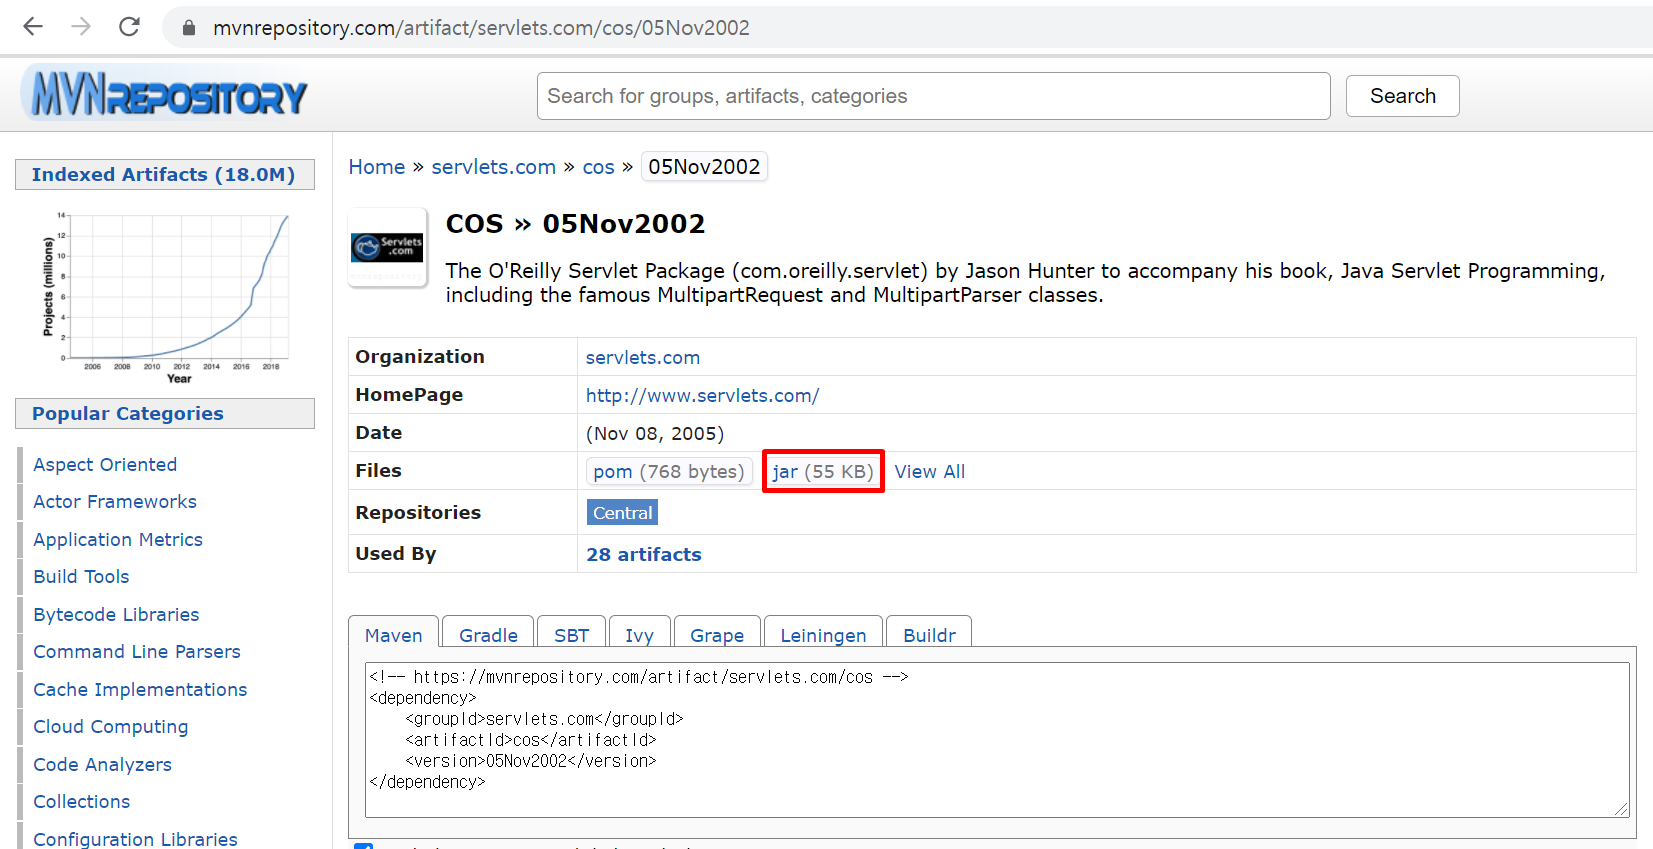The image size is (1653, 849).
Task: Focus the groups, artifacts search field
Action: point(933,96)
